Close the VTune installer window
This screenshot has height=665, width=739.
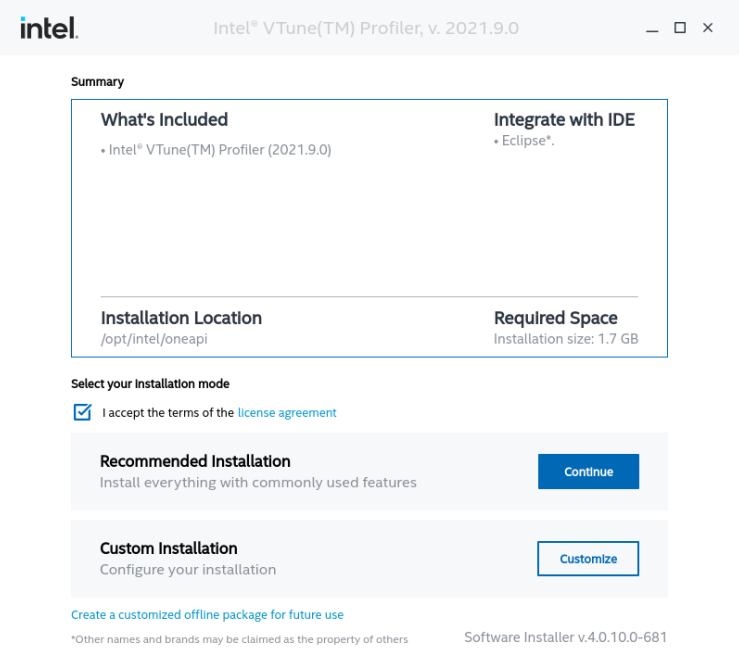pos(708,28)
